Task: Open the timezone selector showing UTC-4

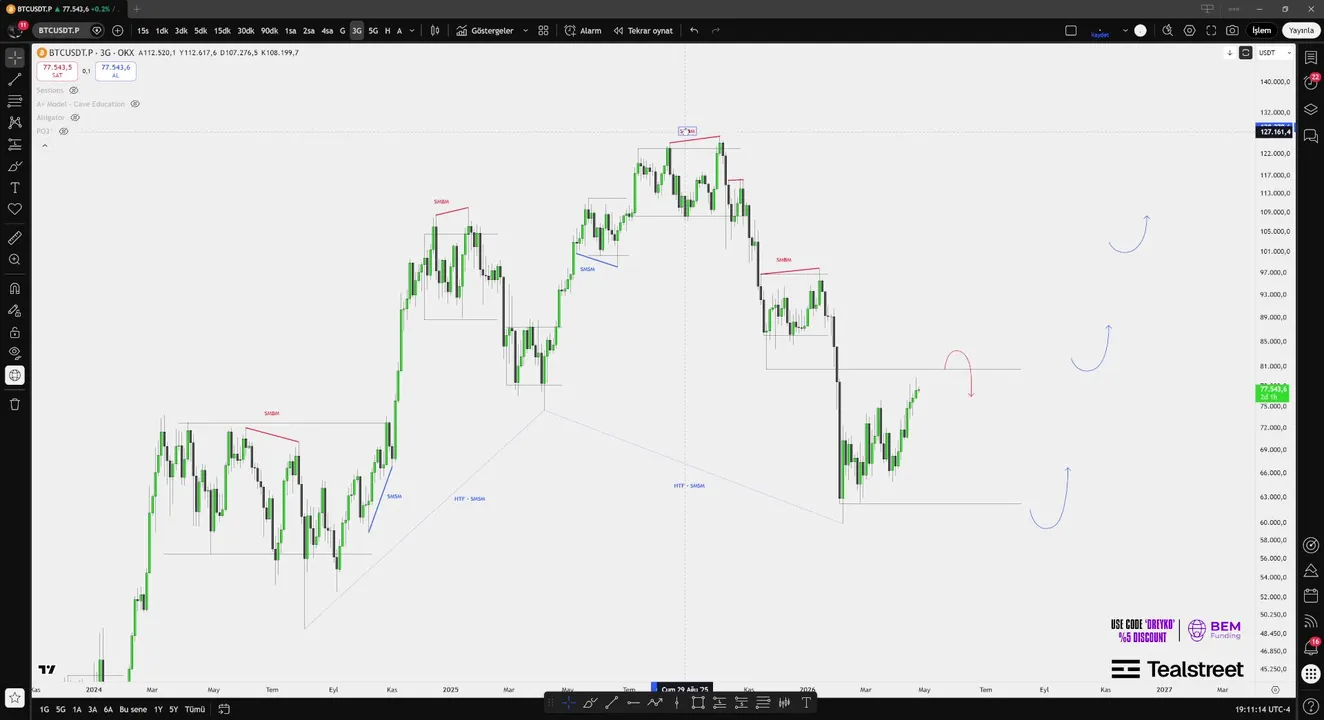Action: [1264, 709]
